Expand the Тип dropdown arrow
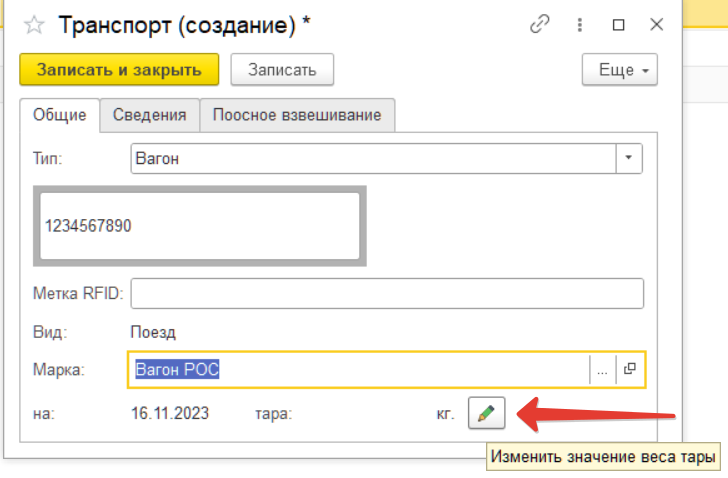This screenshot has height=478, width=728. pyautogui.click(x=628, y=159)
